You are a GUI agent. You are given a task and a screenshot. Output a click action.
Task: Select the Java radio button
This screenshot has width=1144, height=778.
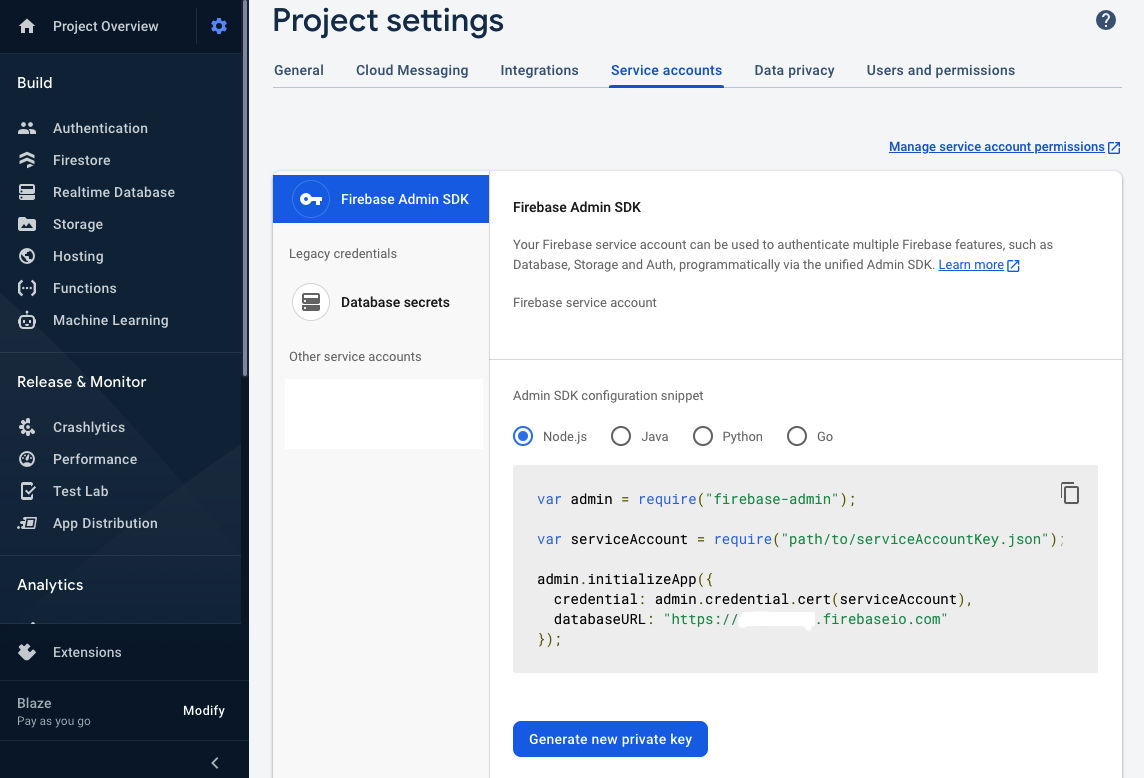(x=621, y=436)
